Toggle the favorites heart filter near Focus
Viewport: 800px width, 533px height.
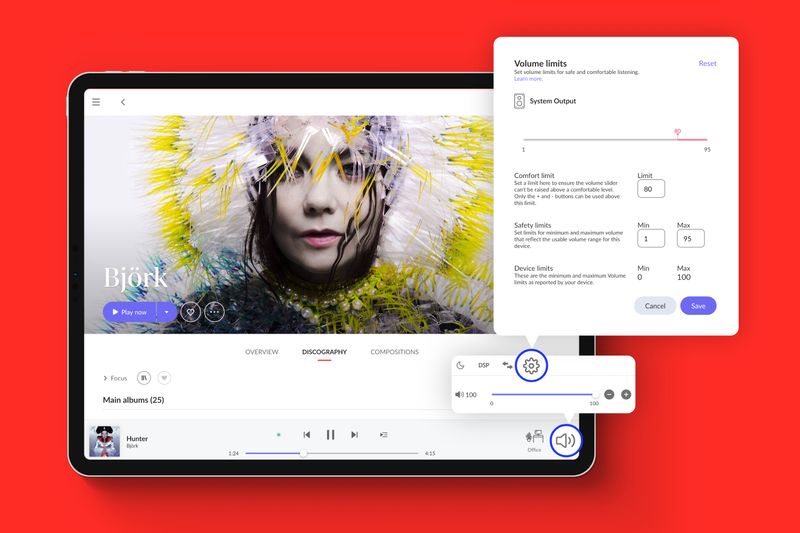click(x=164, y=378)
